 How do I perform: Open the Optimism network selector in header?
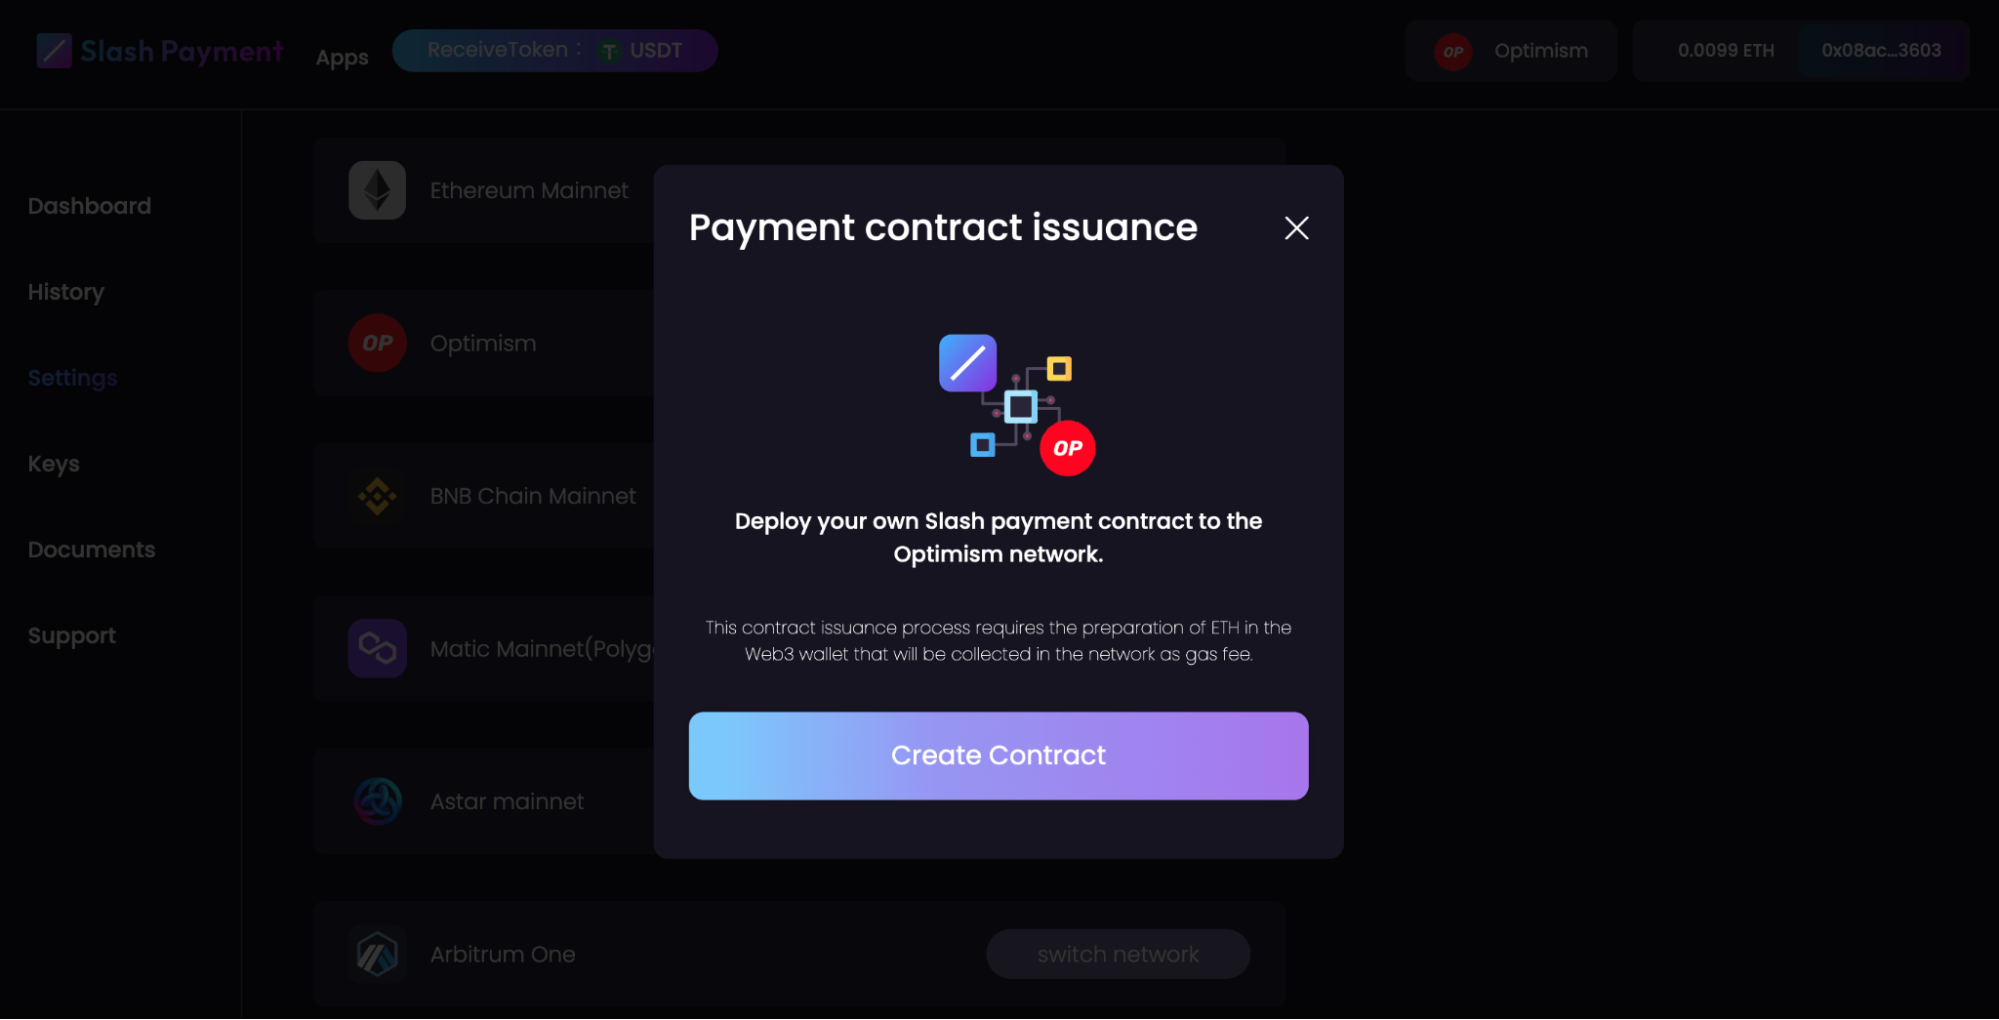[1510, 51]
